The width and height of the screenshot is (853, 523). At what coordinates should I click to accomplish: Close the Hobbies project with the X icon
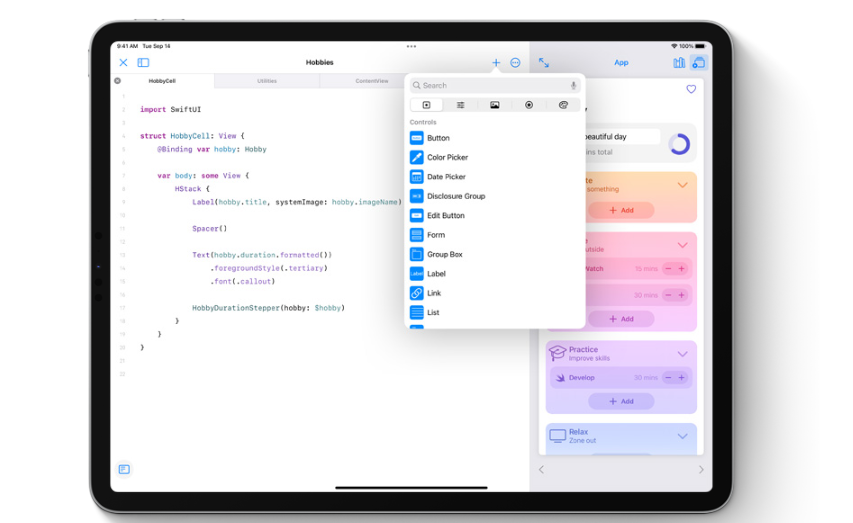(x=123, y=63)
